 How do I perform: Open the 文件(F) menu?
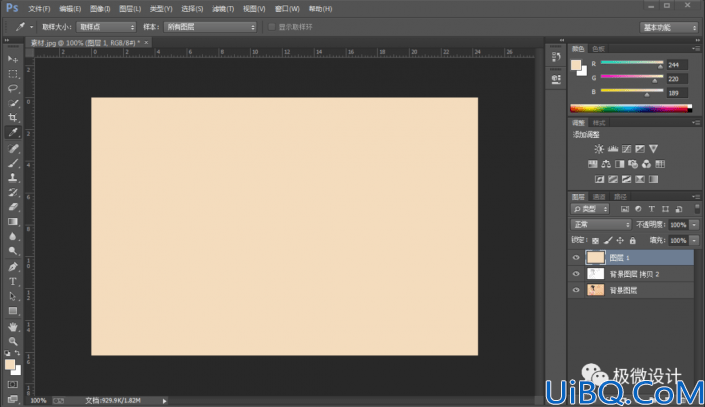[39, 9]
